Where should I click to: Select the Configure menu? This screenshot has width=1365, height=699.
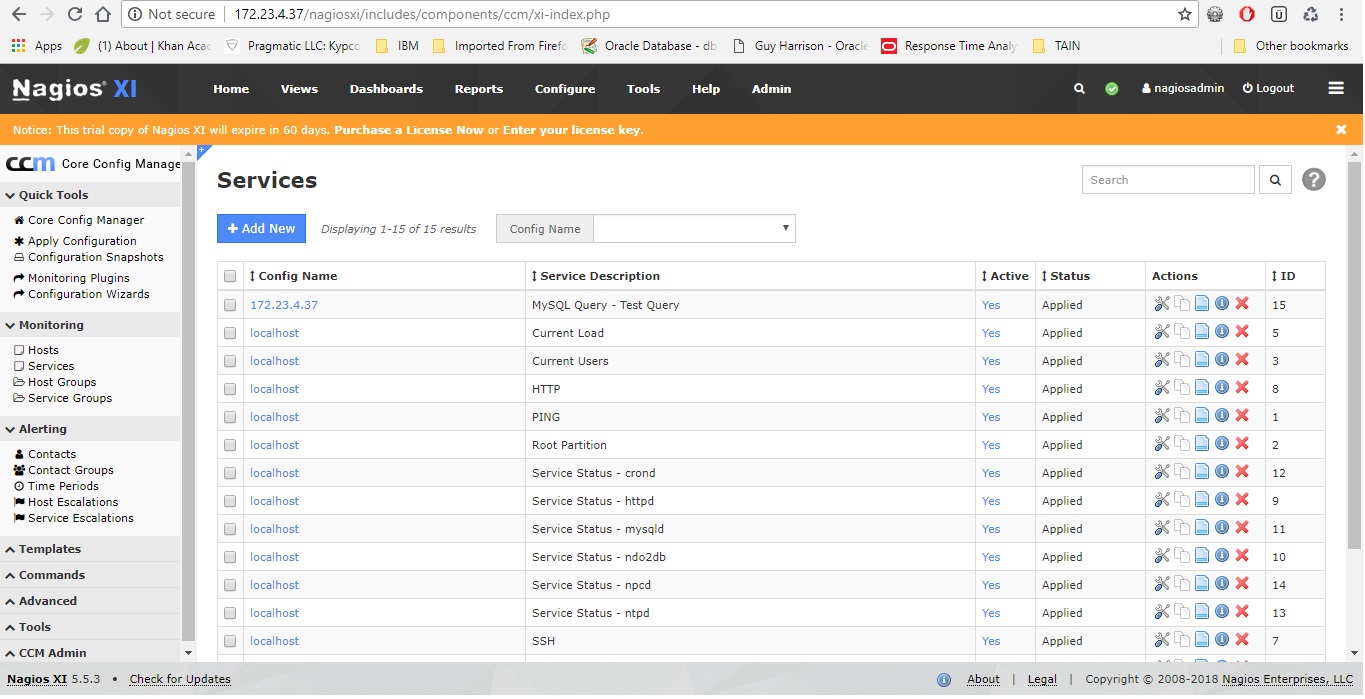[565, 89]
